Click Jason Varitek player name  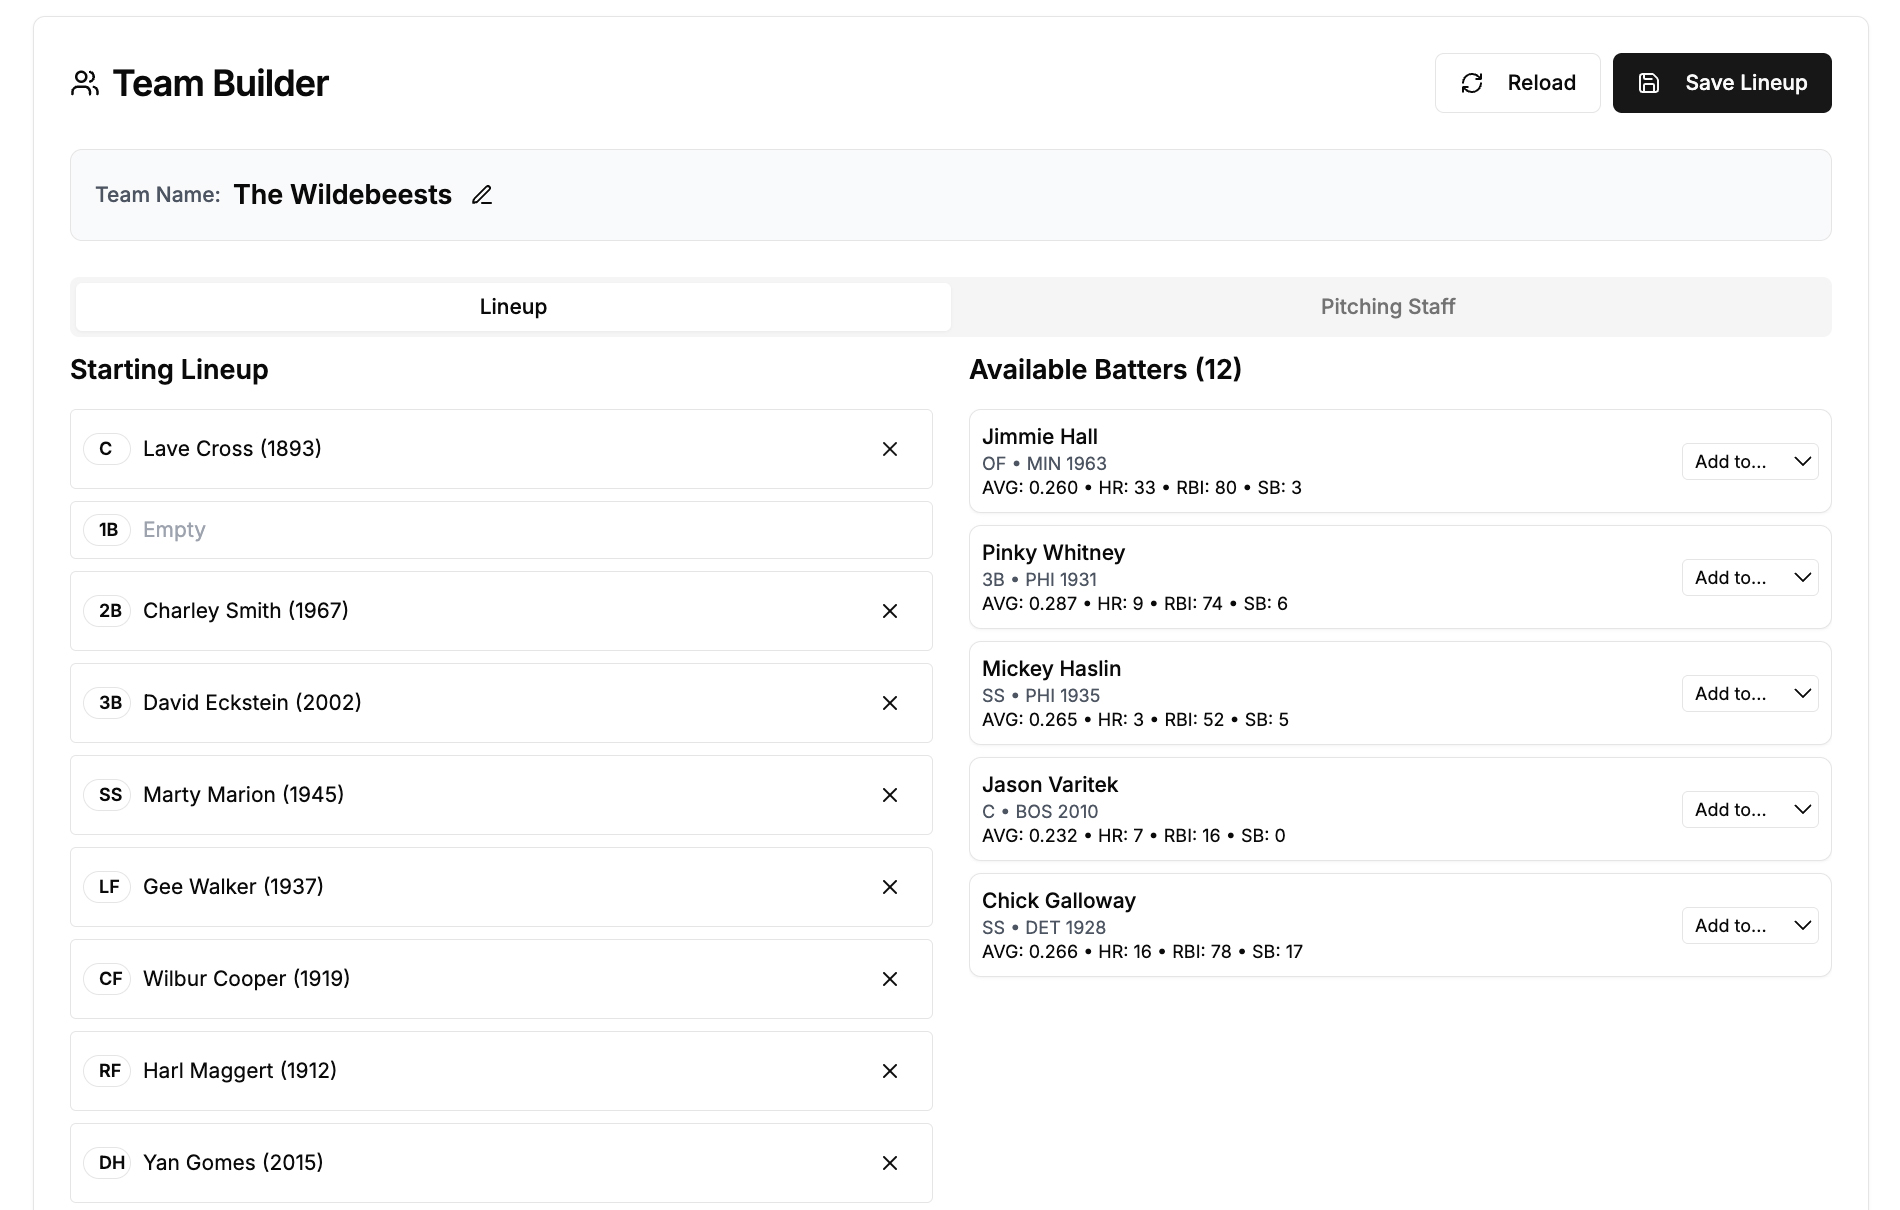point(1050,785)
